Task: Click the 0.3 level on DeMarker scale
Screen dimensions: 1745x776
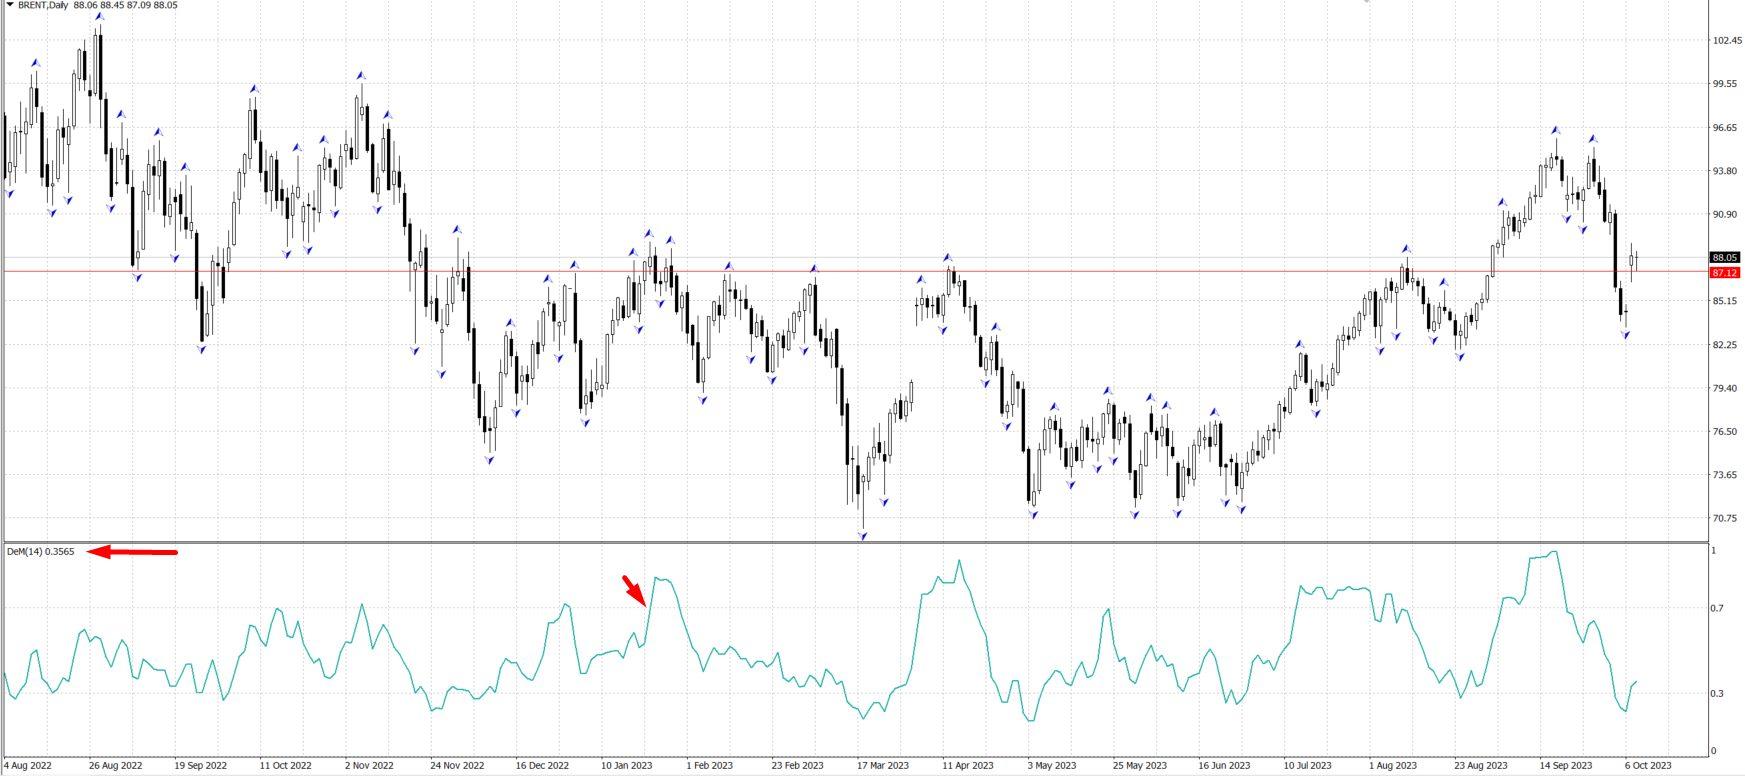Action: [x=1716, y=693]
